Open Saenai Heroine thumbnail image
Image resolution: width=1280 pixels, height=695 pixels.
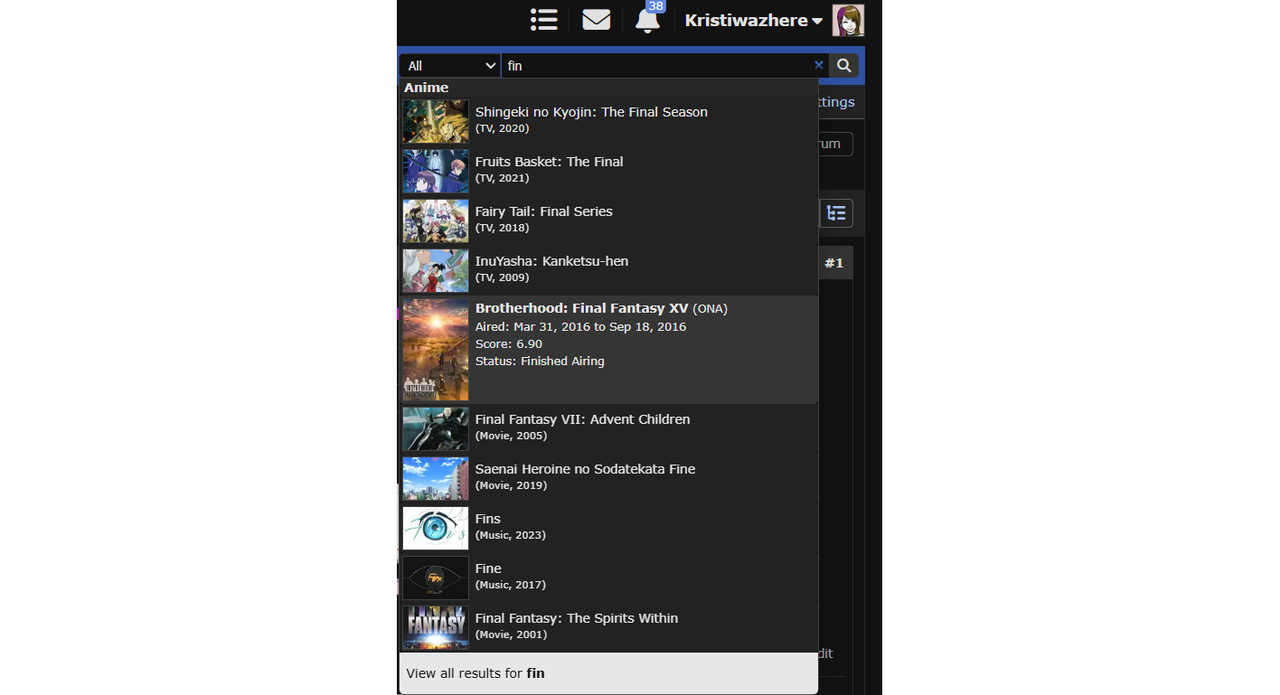(435, 479)
